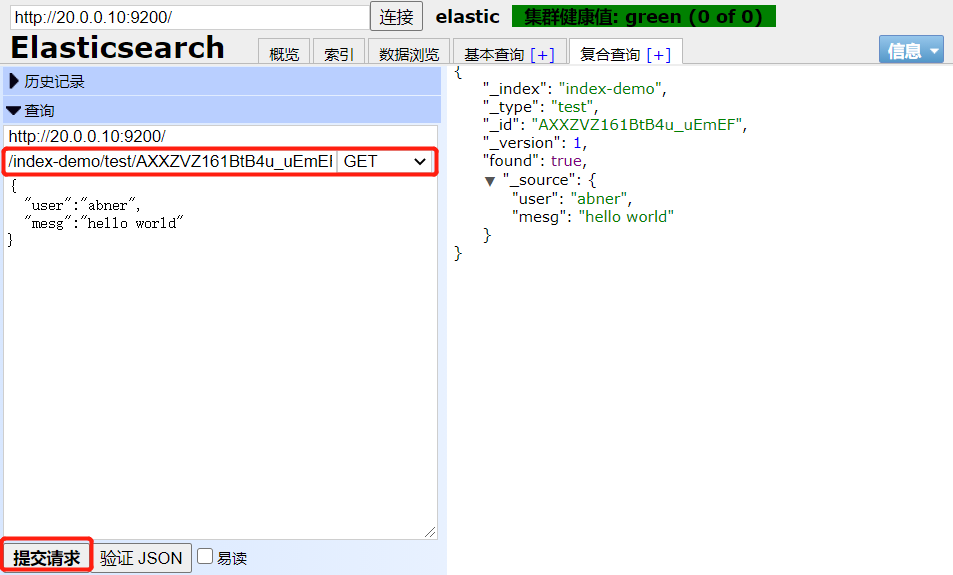
Task: Focus the cluster URL field at top
Action: click(190, 17)
